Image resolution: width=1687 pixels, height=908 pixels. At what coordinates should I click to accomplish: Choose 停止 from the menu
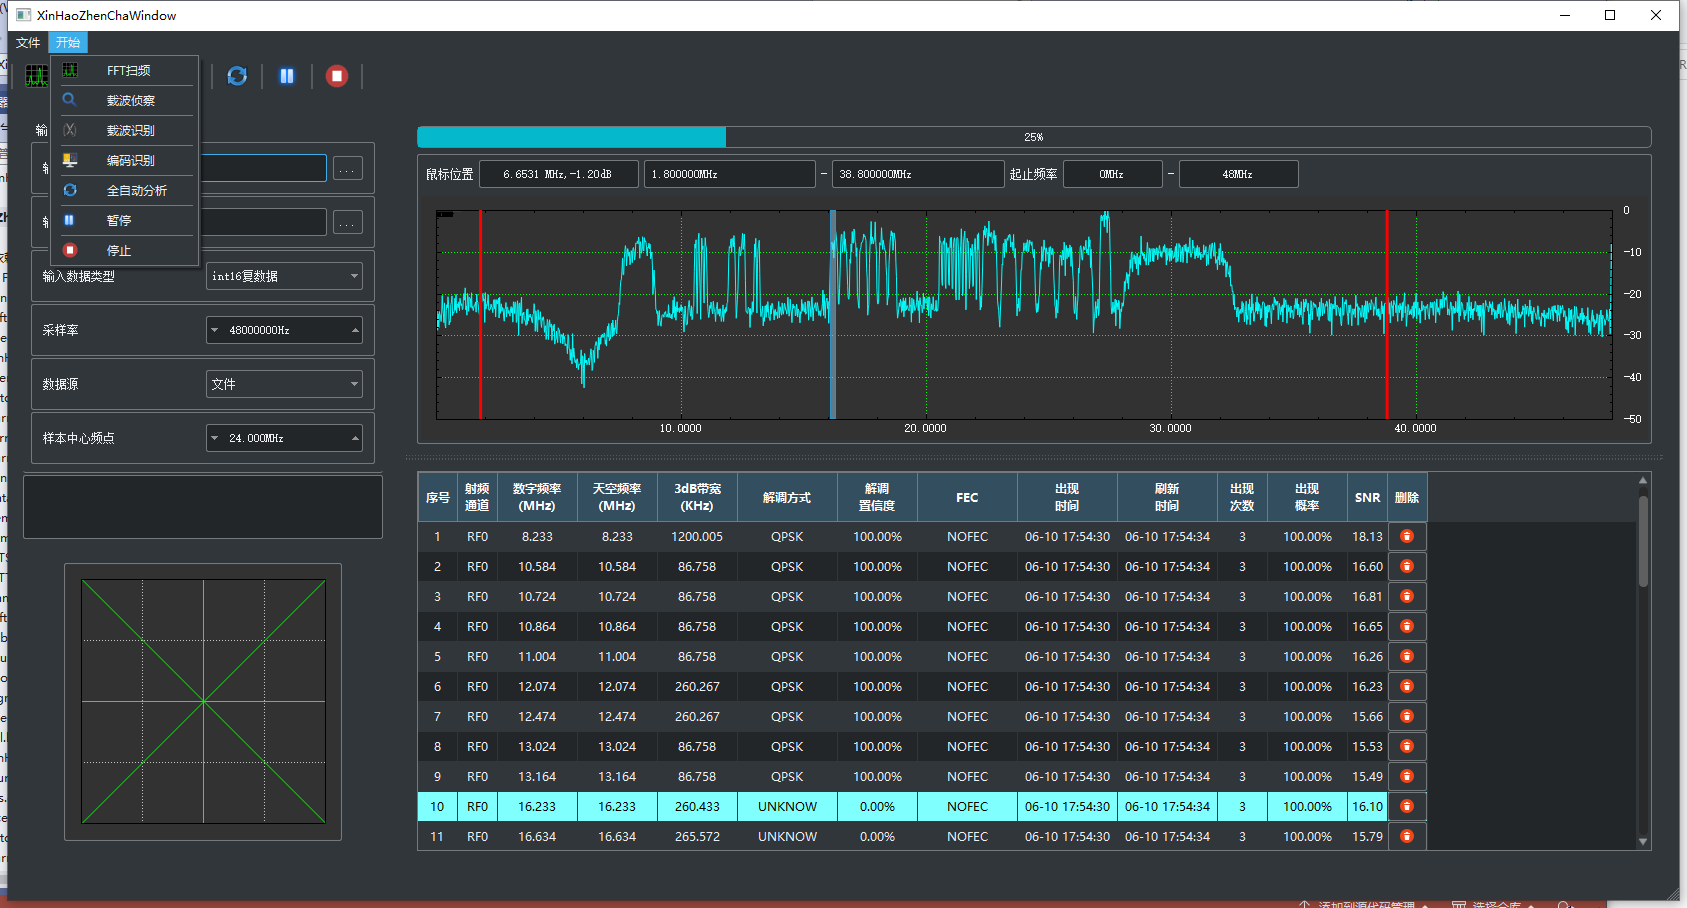pos(125,251)
